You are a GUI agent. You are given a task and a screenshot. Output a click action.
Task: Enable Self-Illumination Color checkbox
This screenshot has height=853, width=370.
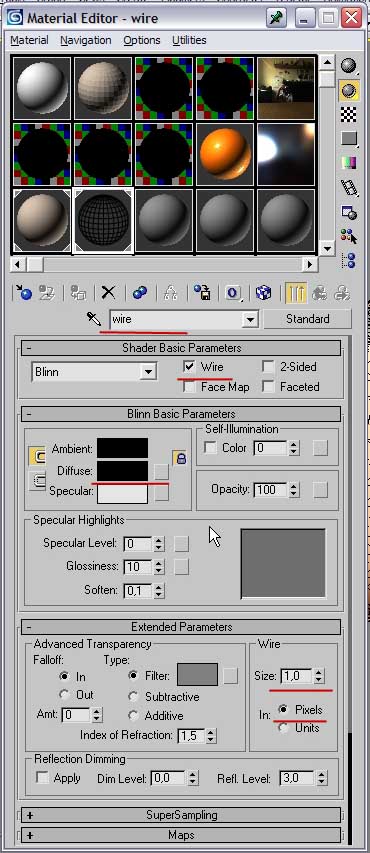click(x=209, y=448)
